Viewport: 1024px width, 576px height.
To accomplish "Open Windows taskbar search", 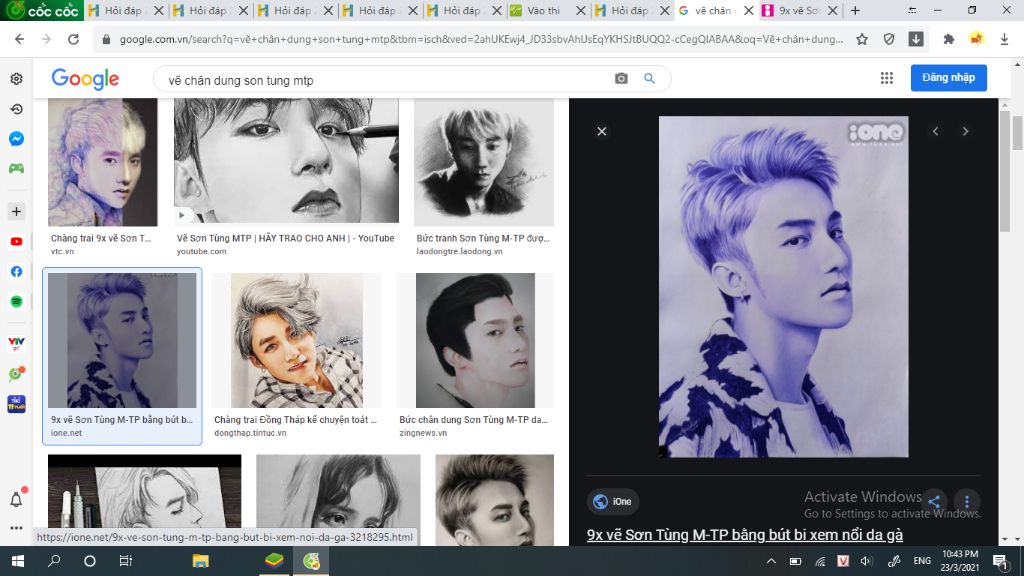I will coord(54,561).
